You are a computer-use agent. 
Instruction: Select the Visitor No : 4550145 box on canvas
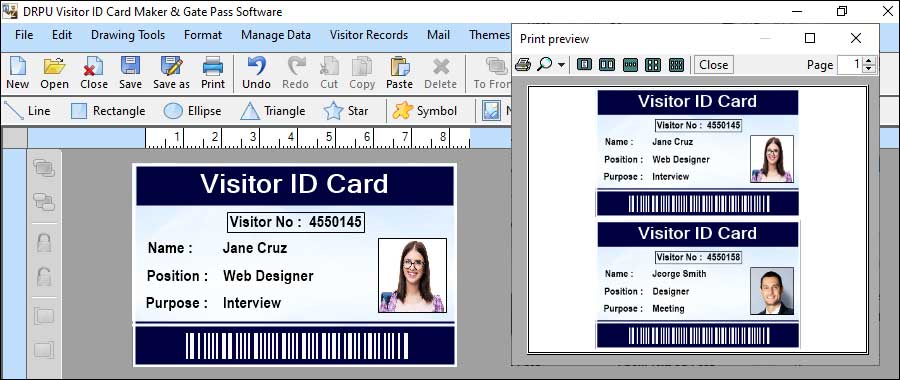coord(296,223)
